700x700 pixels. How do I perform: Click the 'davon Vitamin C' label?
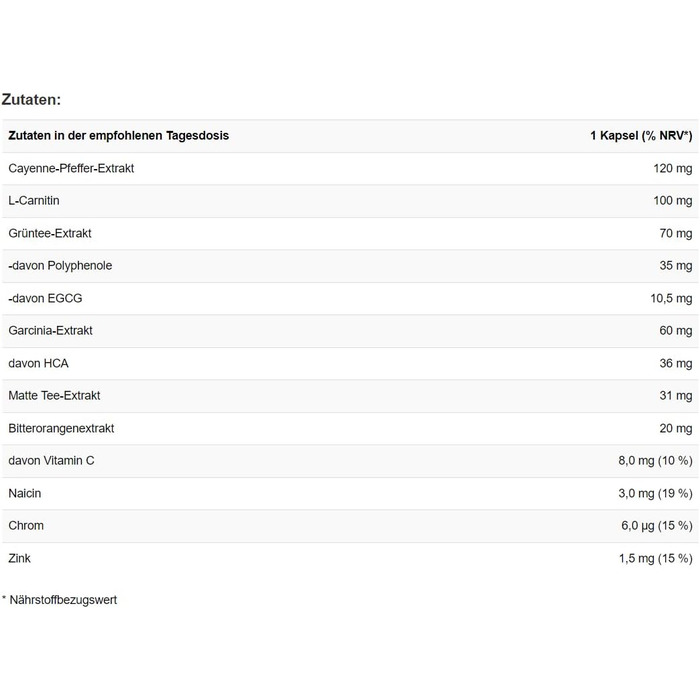(x=51, y=460)
